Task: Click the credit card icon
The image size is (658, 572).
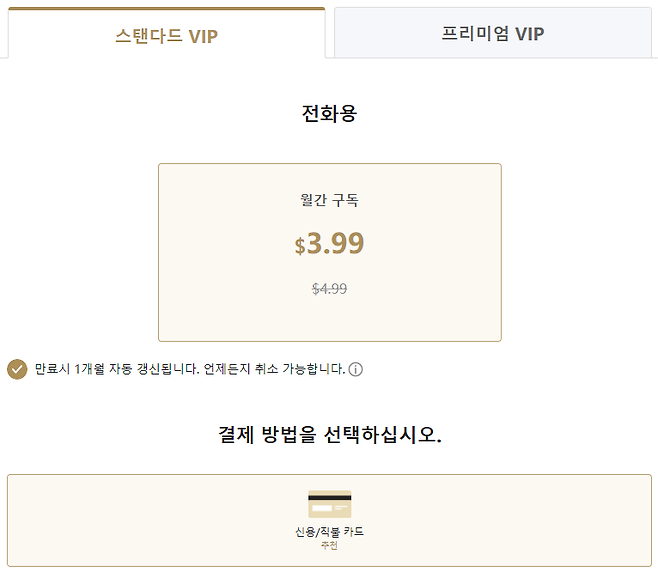Action: 329,504
